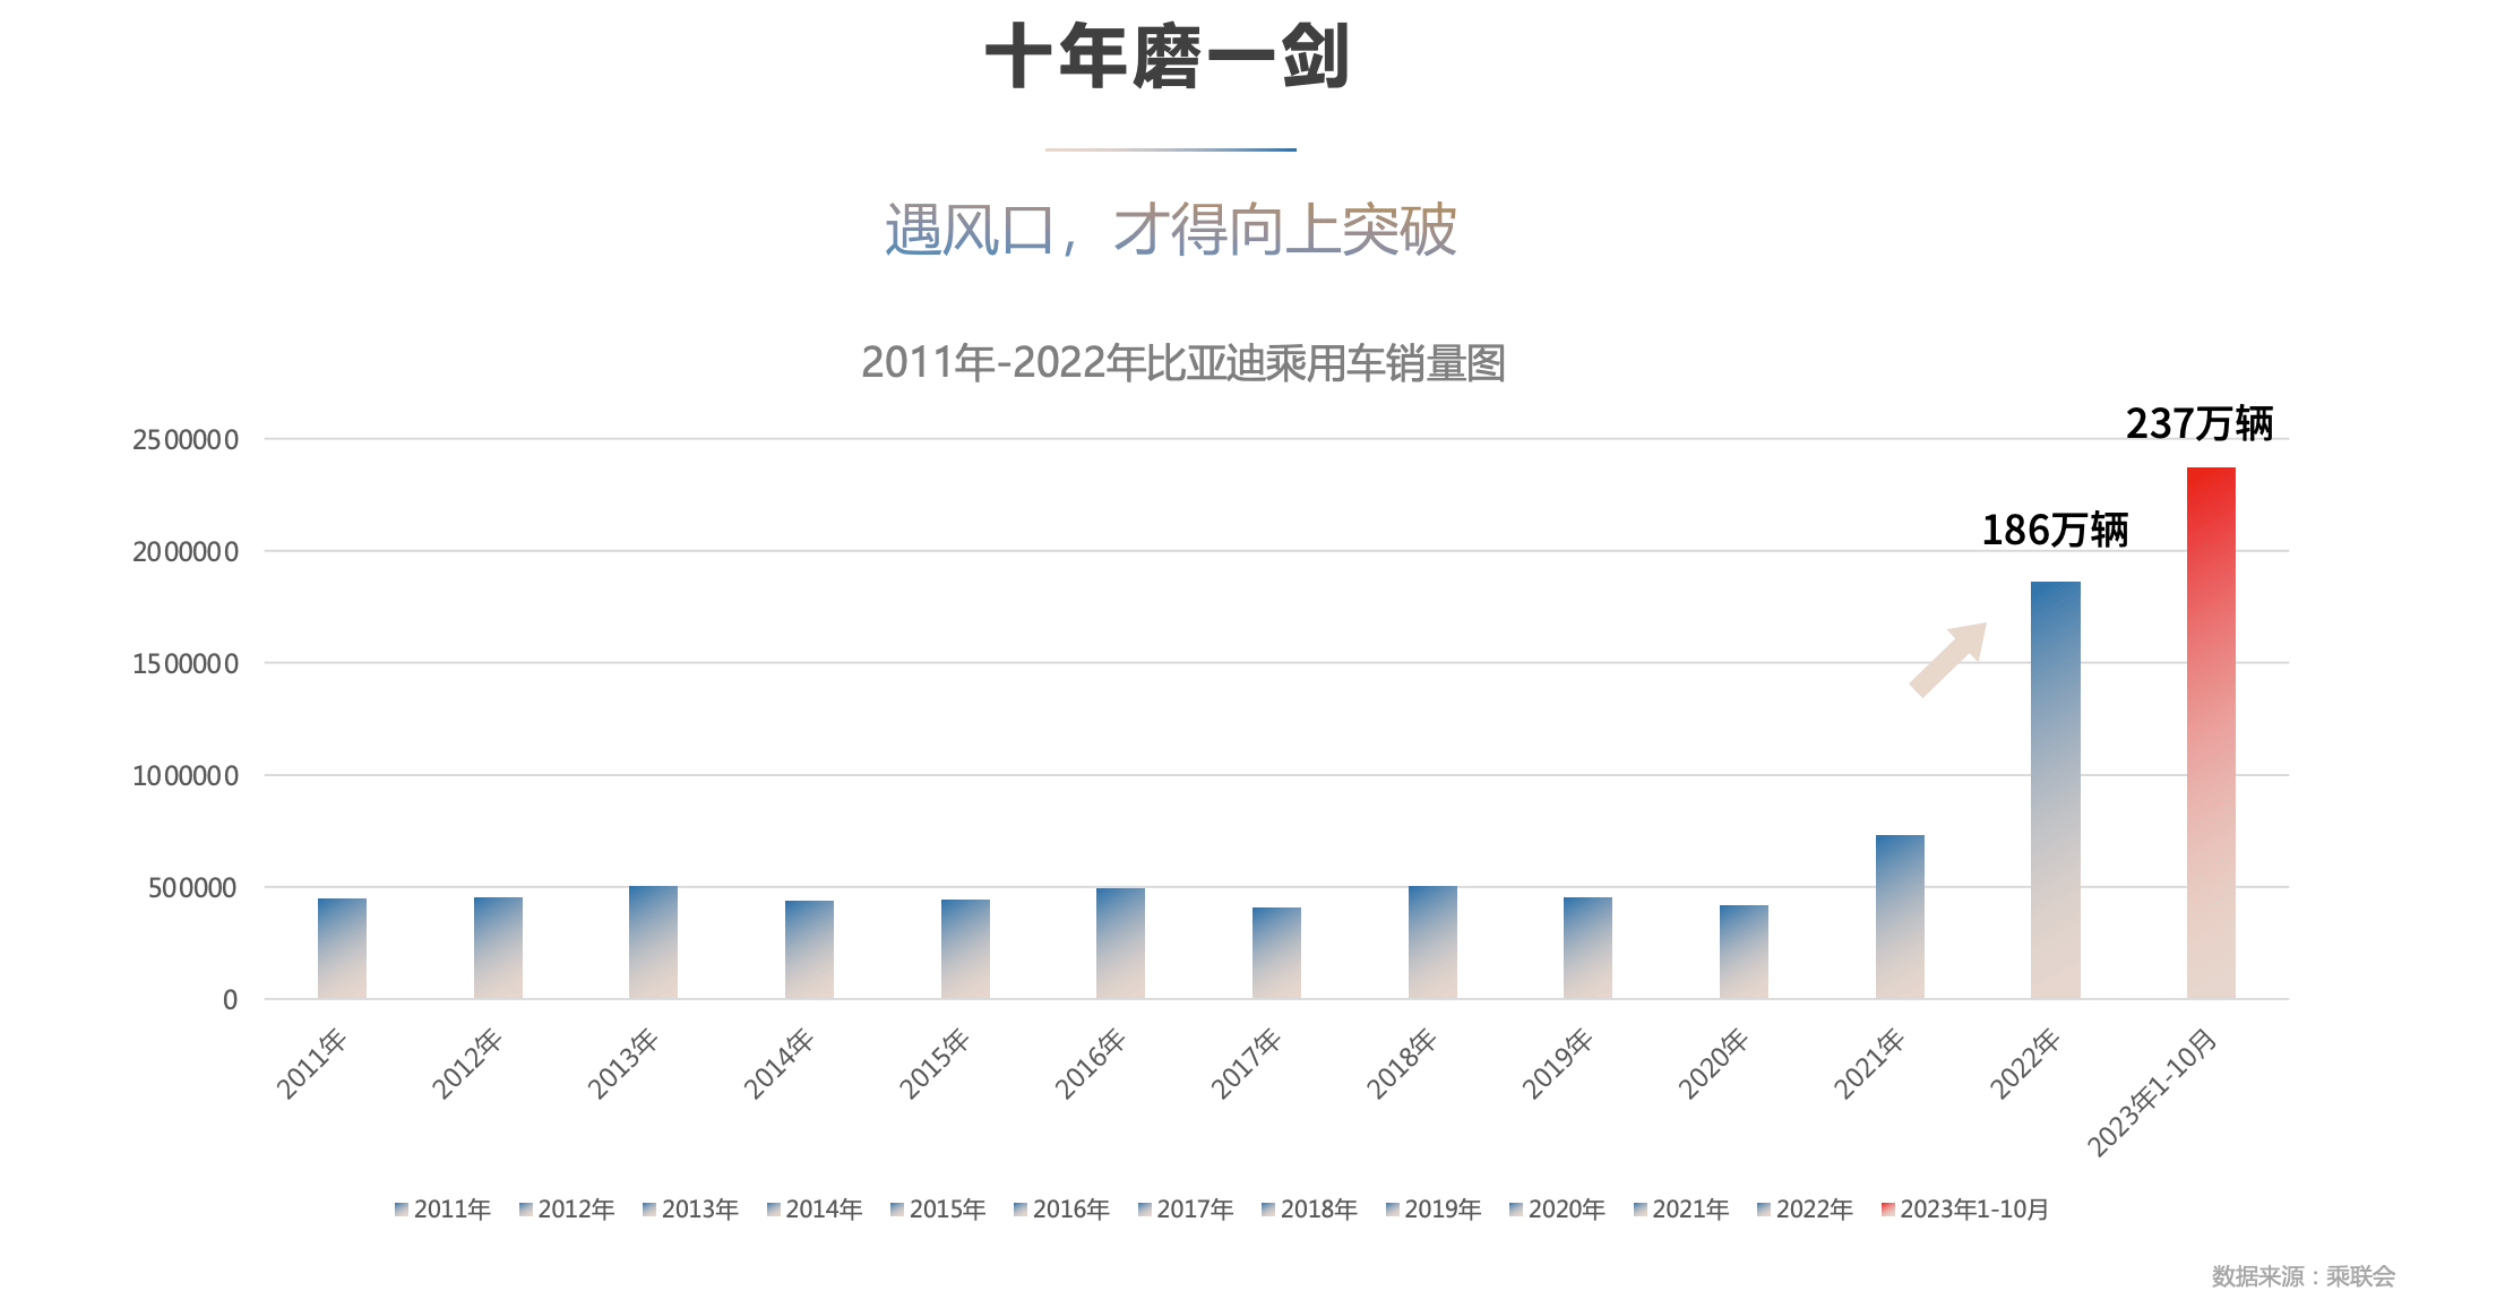The width and height of the screenshot is (2506, 1298).
Task: Click the 2020年 x-axis label
Action: 1712,1064
